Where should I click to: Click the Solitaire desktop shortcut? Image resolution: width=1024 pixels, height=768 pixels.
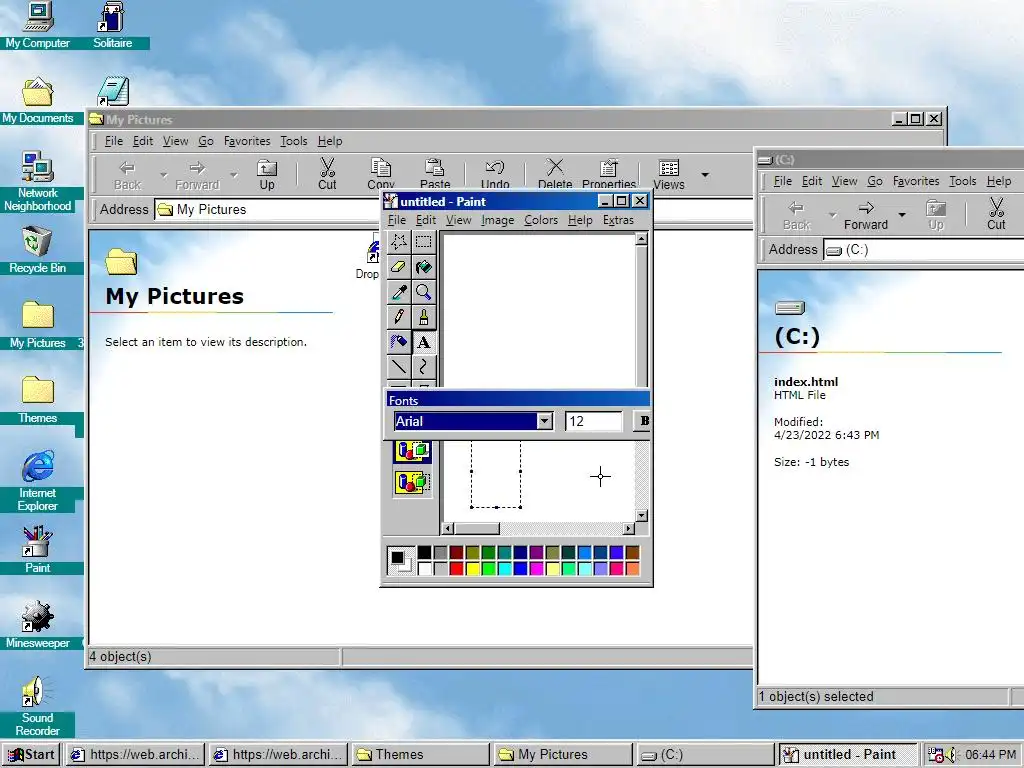[112, 25]
